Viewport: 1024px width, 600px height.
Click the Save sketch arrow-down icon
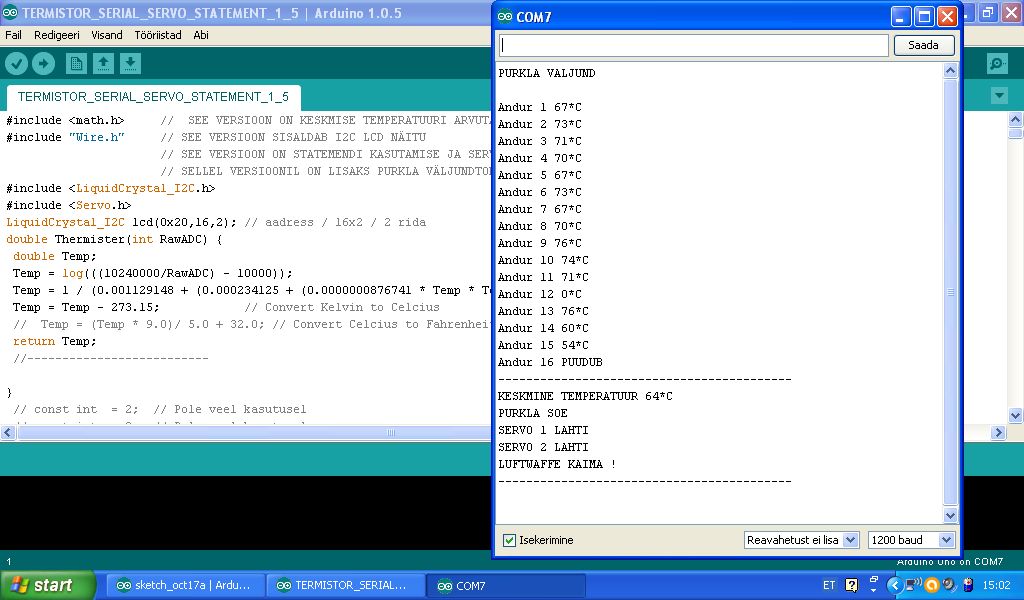130,64
